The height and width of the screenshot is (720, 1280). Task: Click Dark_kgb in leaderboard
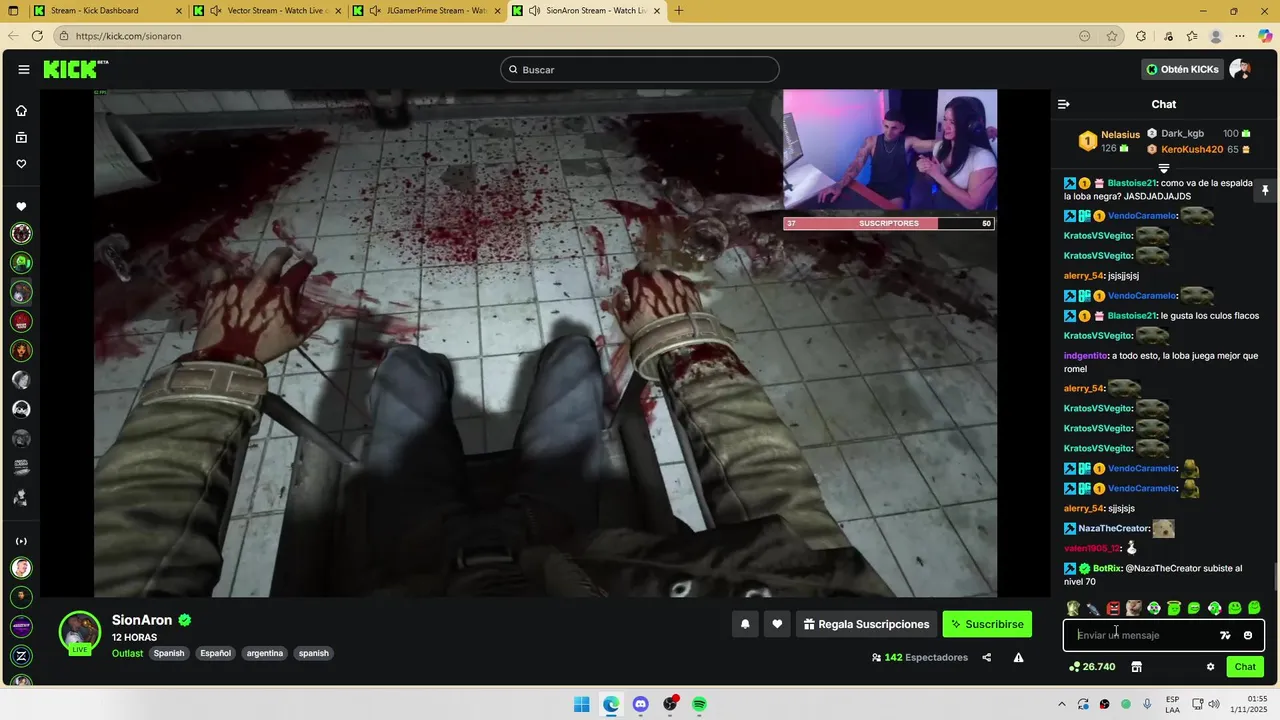click(1182, 133)
